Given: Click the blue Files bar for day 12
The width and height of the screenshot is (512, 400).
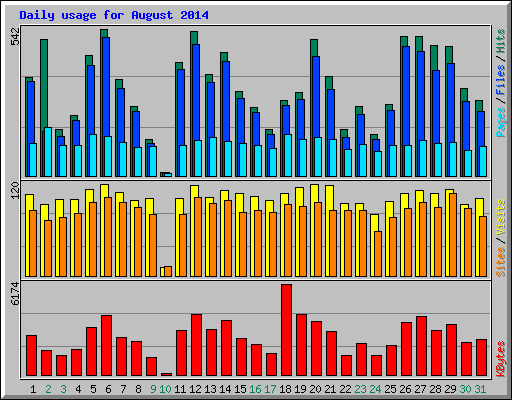Looking at the screenshot, I should [x=197, y=92].
